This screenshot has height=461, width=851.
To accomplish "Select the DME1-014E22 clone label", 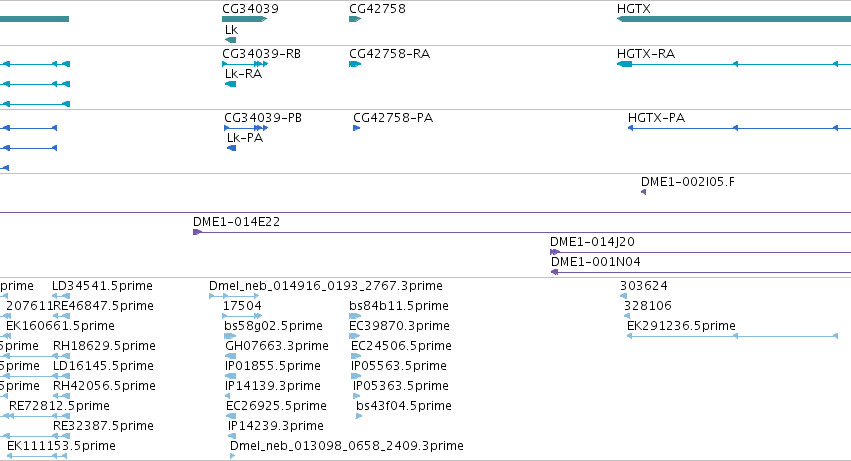I will pyautogui.click(x=237, y=222).
